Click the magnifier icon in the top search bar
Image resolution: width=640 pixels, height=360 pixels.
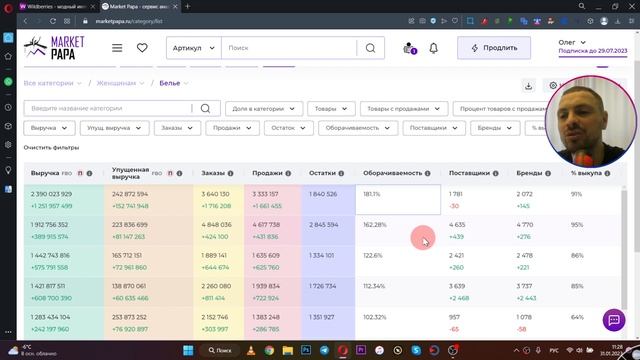point(370,48)
